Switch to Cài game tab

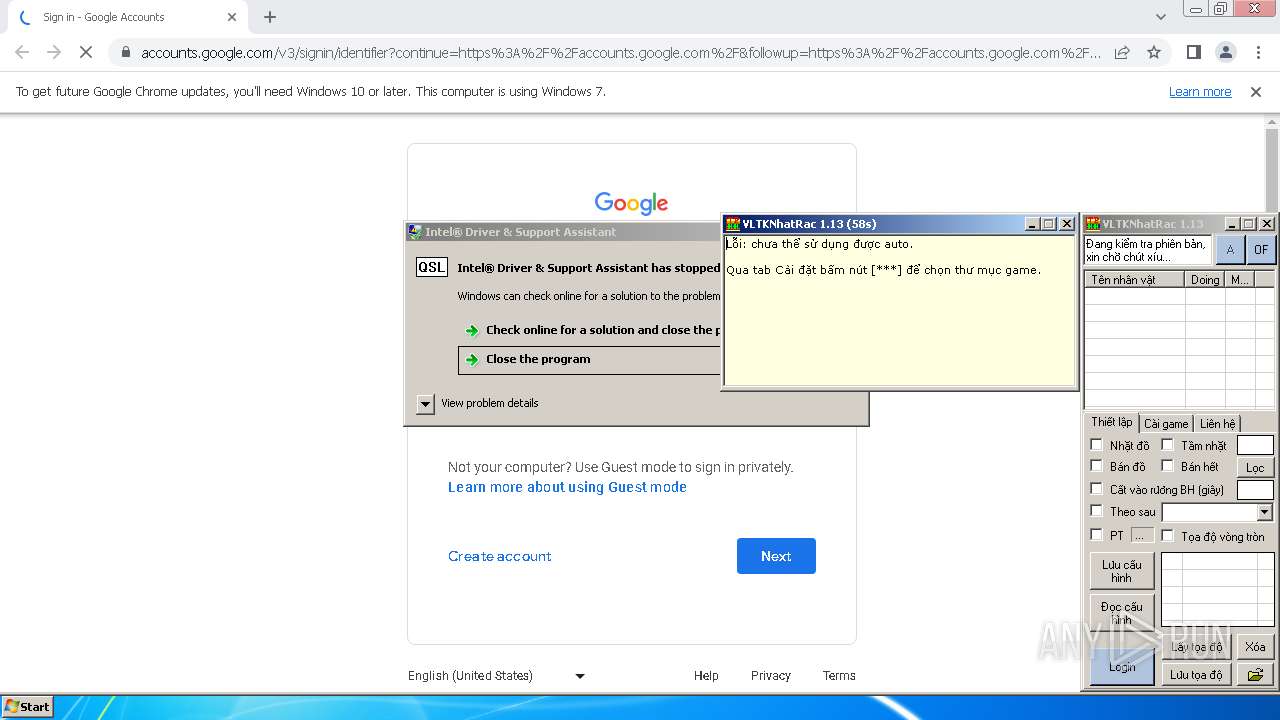(x=1166, y=424)
